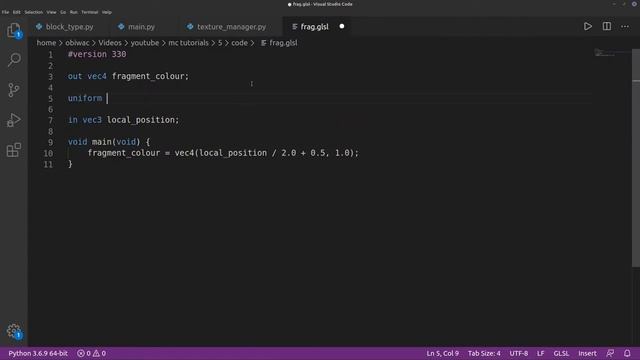
Task: Change LF end of line sequence
Action: (540, 353)
